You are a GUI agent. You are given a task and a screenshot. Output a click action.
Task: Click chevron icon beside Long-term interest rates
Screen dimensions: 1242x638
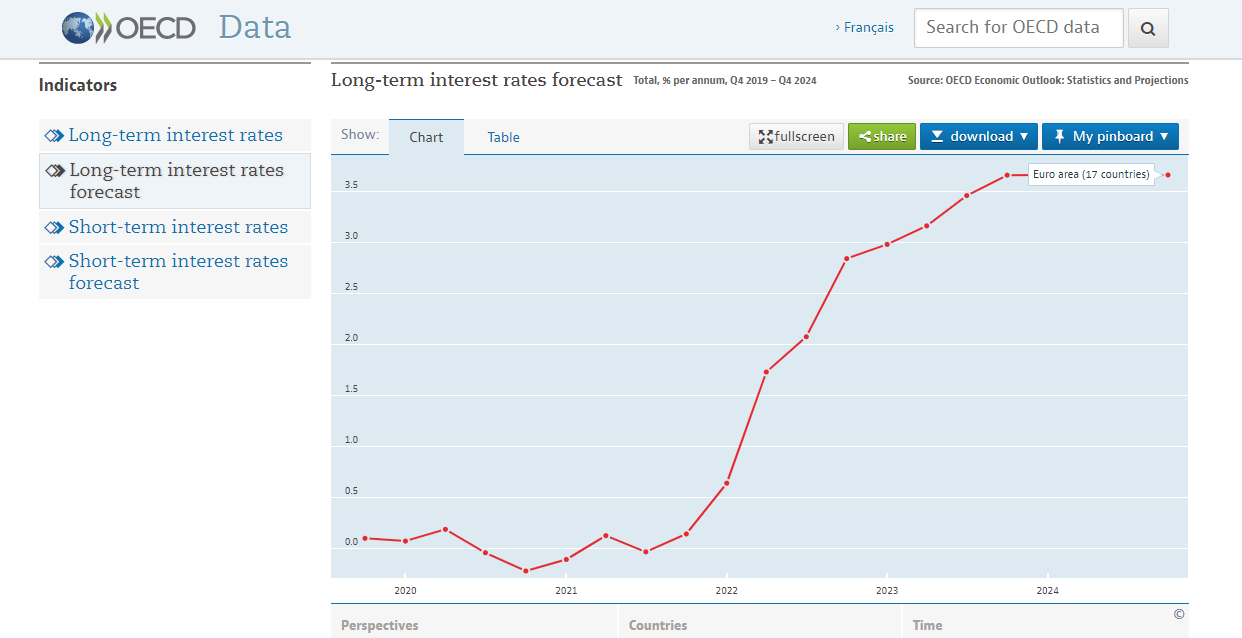click(x=54, y=136)
